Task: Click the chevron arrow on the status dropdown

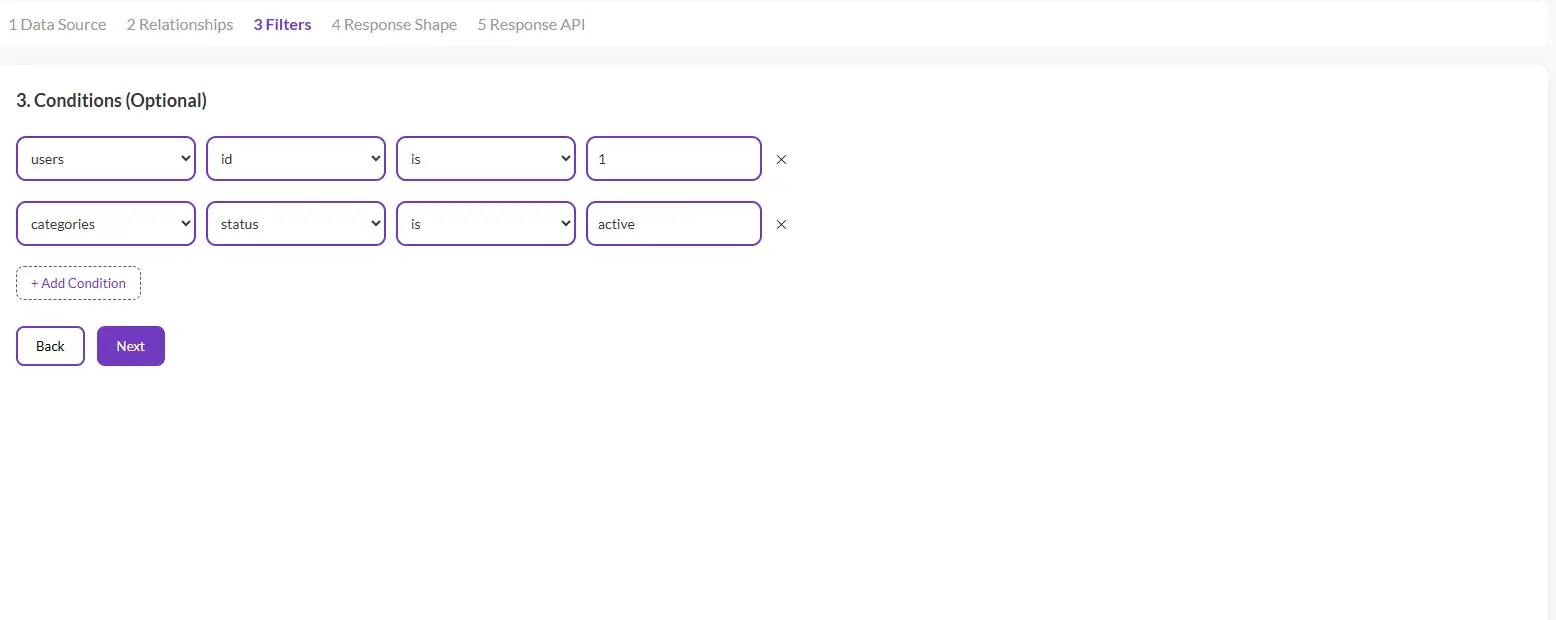Action: (x=375, y=224)
